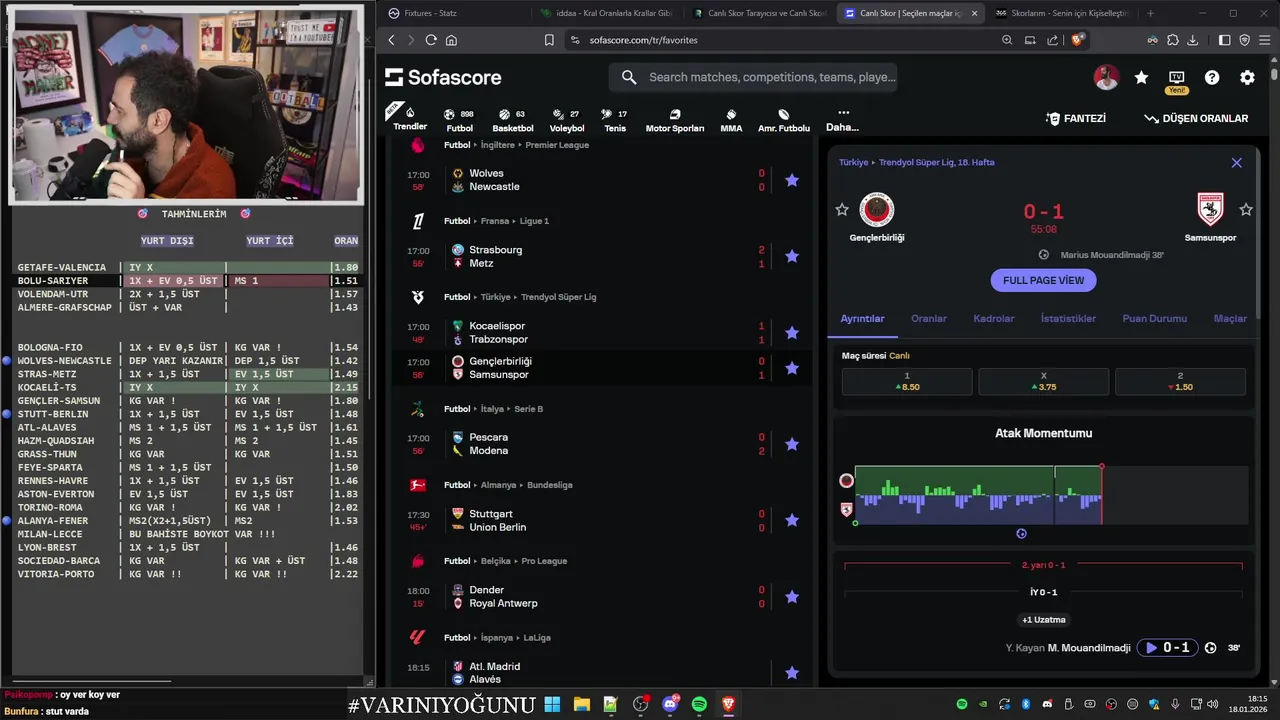Unfavorite the Stuttgart vs Union Berlin match
This screenshot has width=1280, height=720.
click(x=792, y=520)
